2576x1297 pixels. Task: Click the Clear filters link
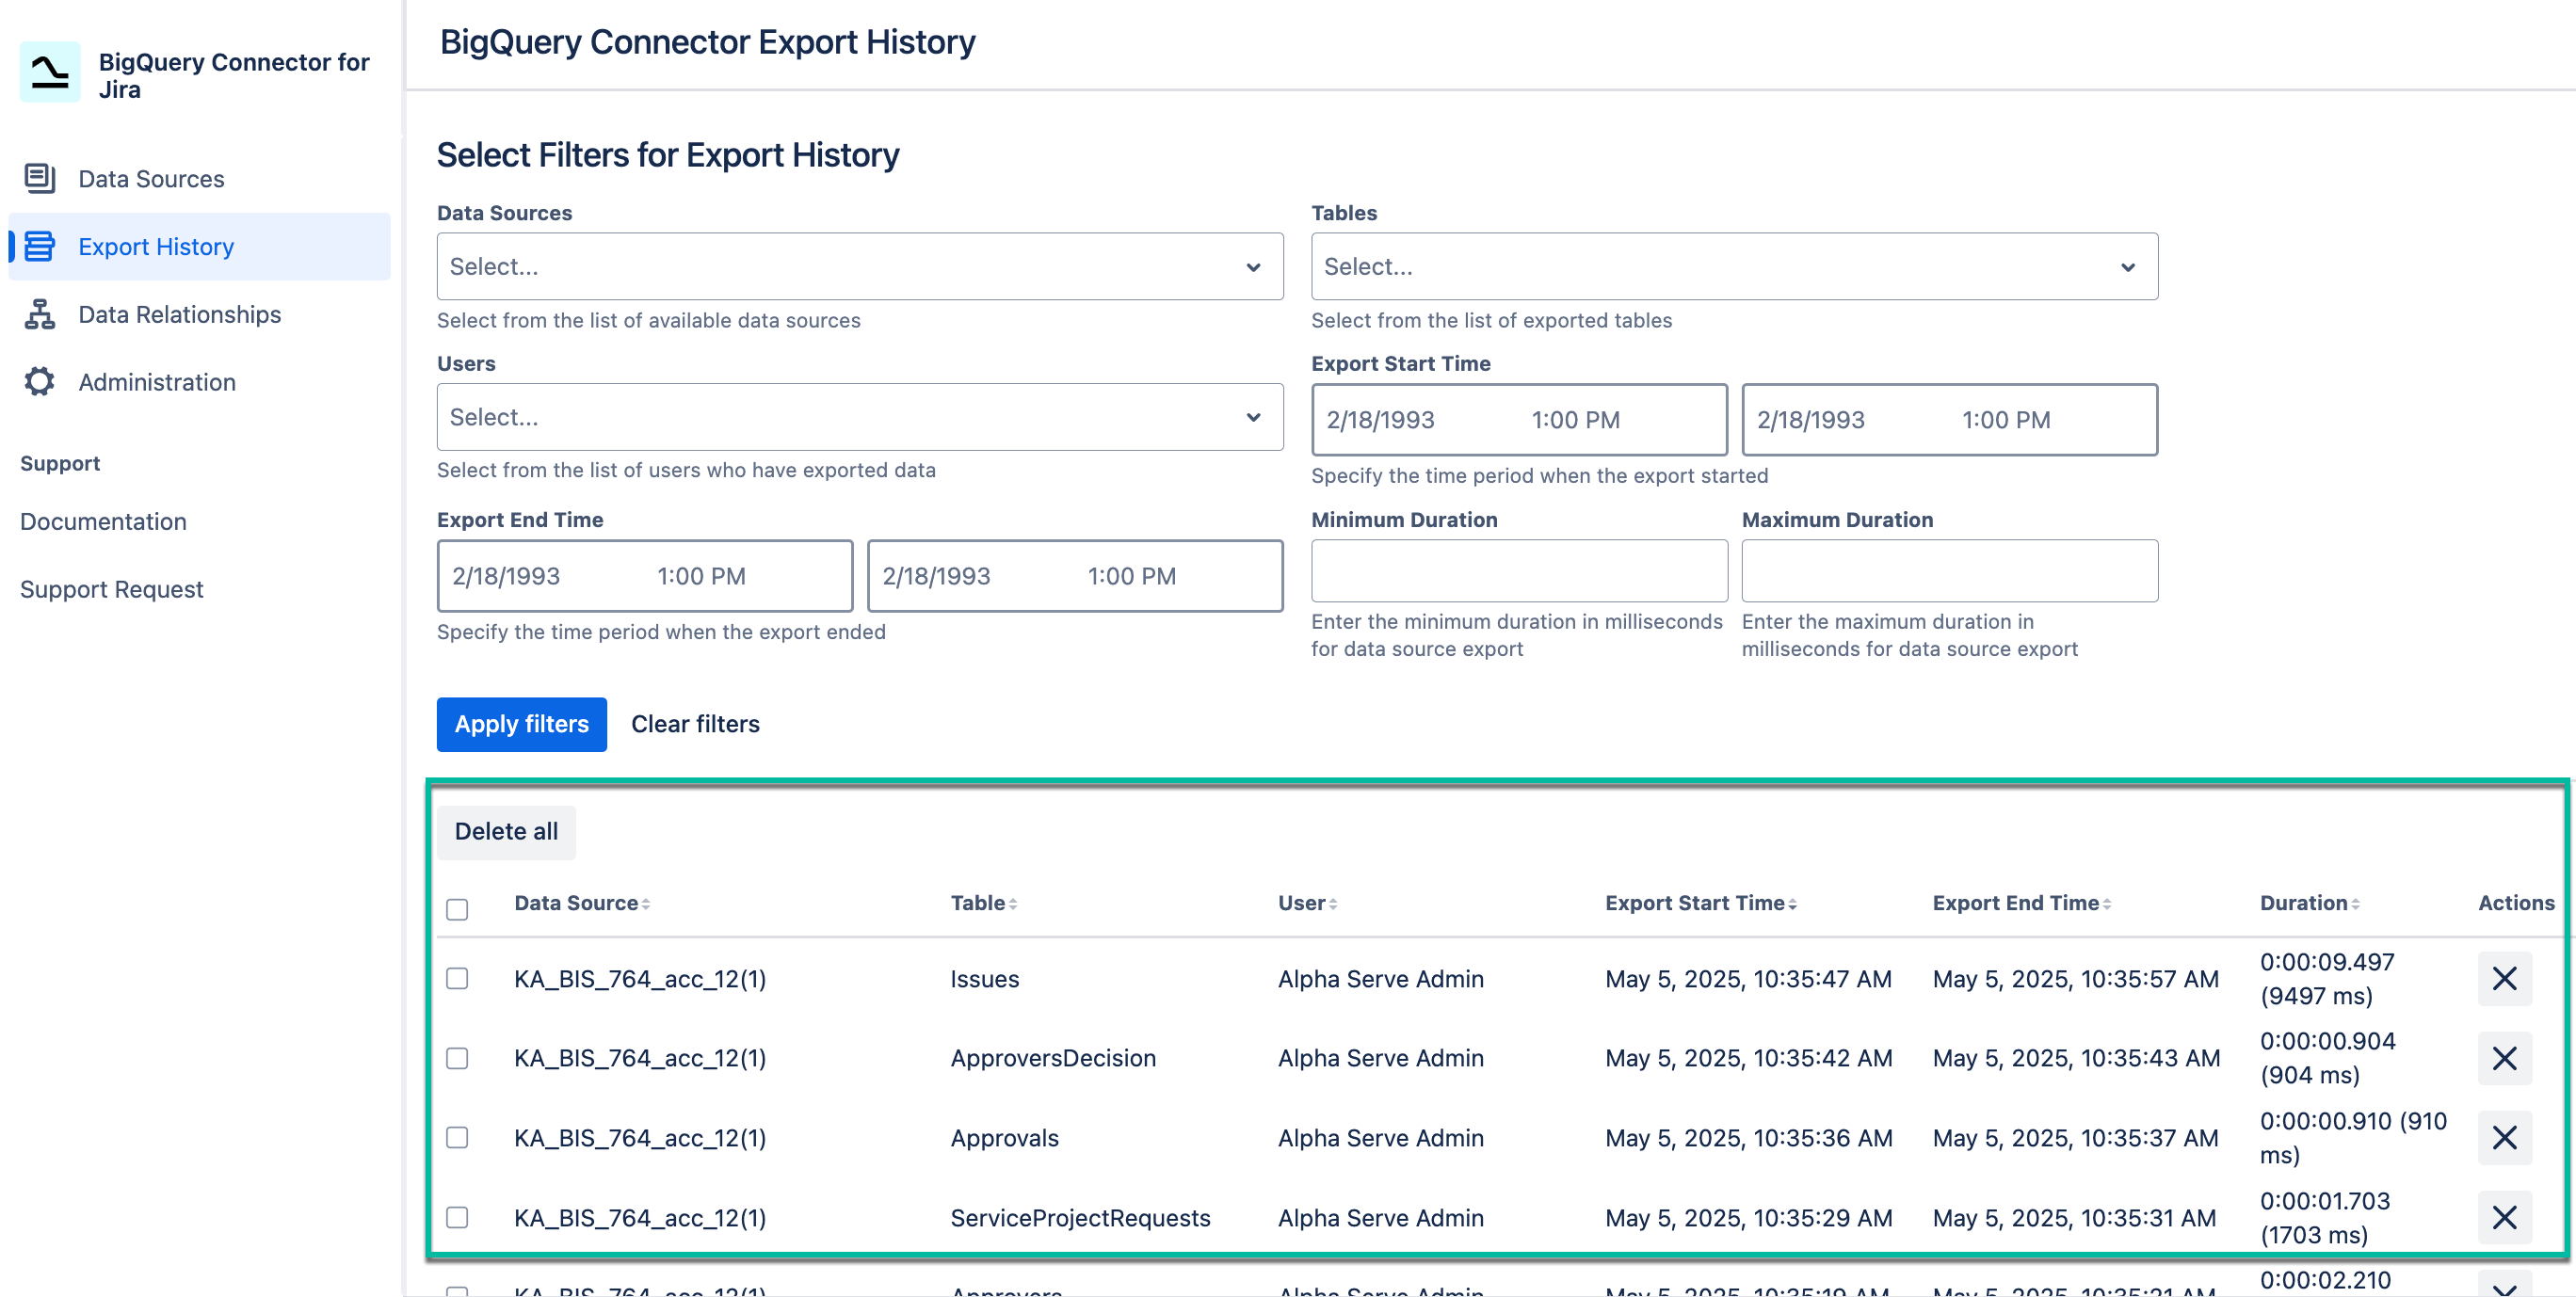[x=695, y=724]
